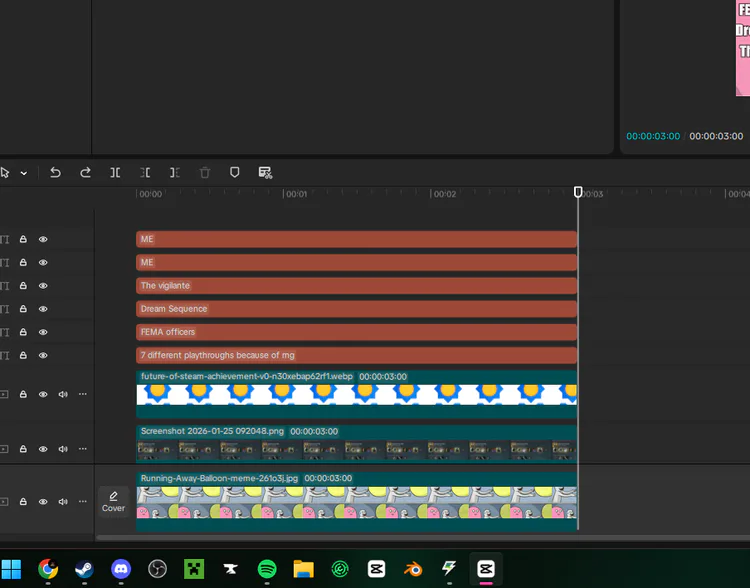Hide the future-of-steam-achievement video track
The height and width of the screenshot is (588, 750).
(43, 394)
